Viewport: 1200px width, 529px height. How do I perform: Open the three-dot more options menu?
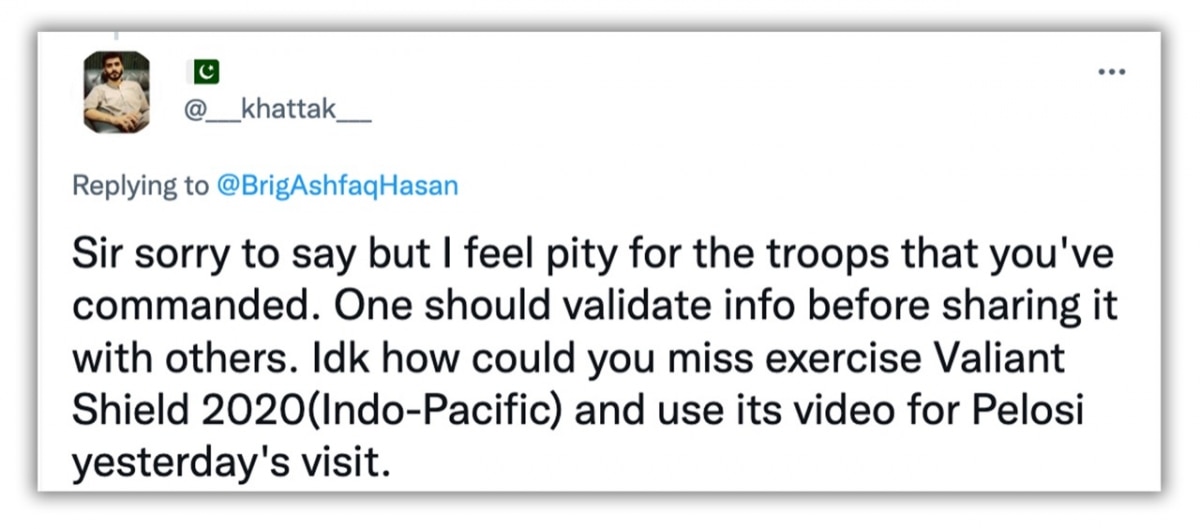(1111, 73)
